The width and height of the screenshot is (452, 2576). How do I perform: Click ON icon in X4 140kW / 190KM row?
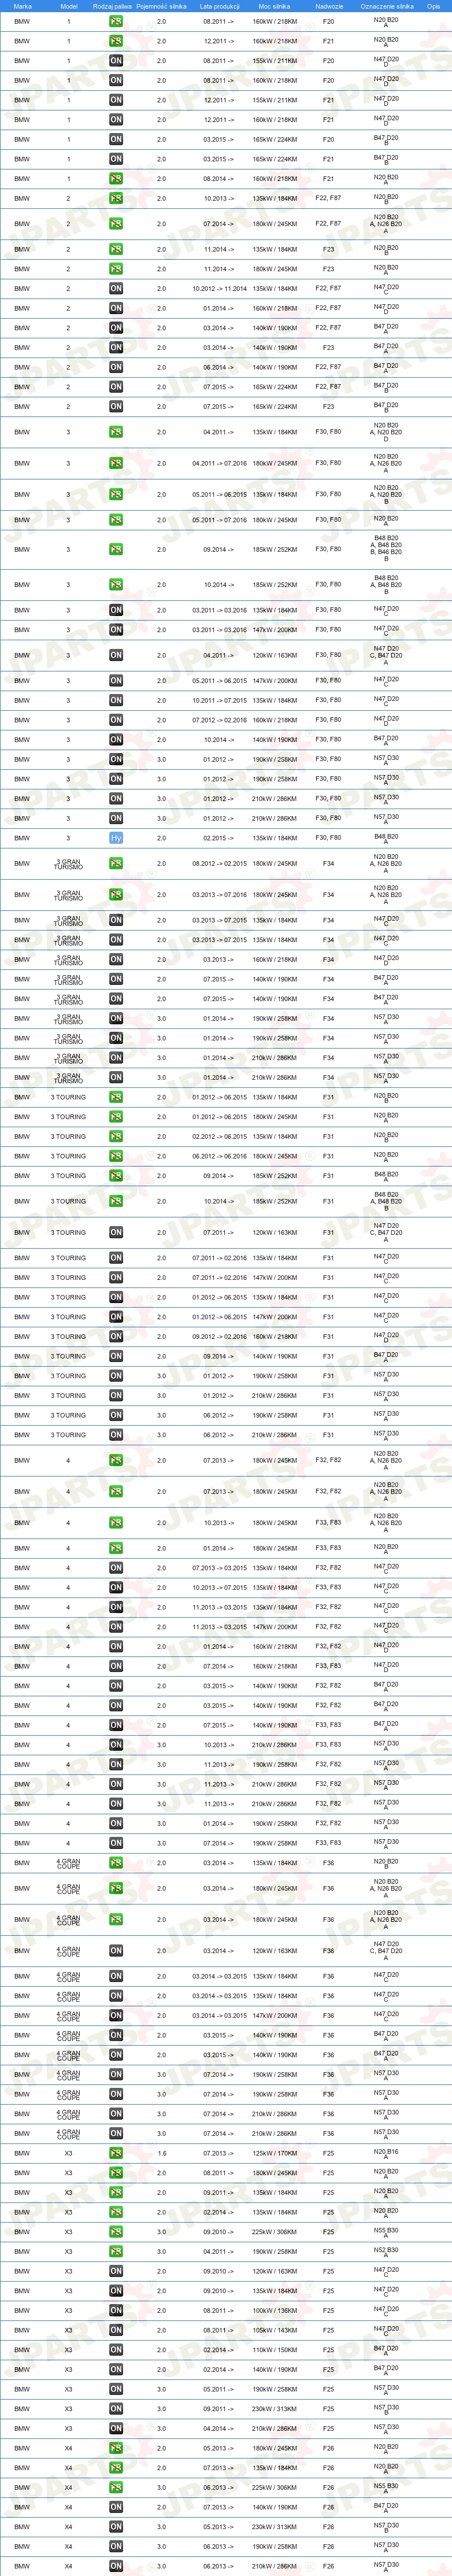116,2507
